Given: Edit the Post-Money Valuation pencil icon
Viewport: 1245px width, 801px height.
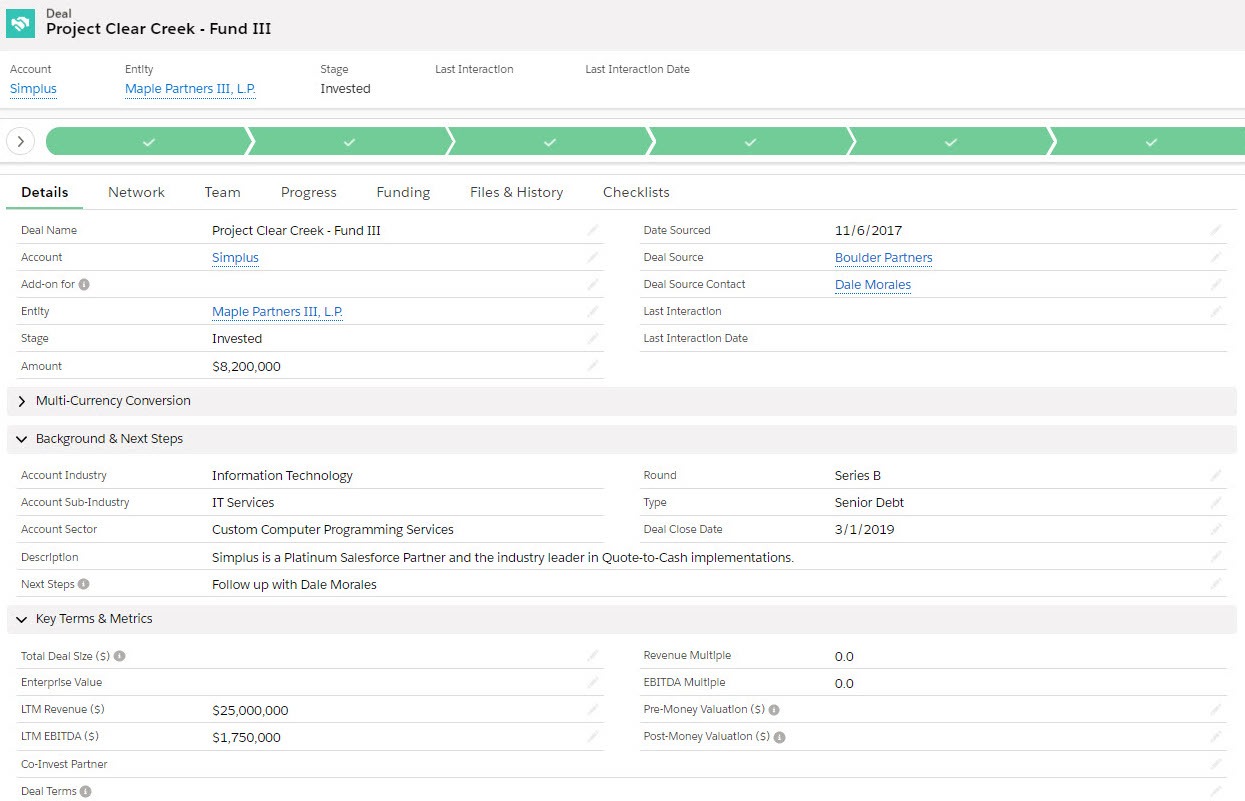Looking at the screenshot, I should (1216, 736).
